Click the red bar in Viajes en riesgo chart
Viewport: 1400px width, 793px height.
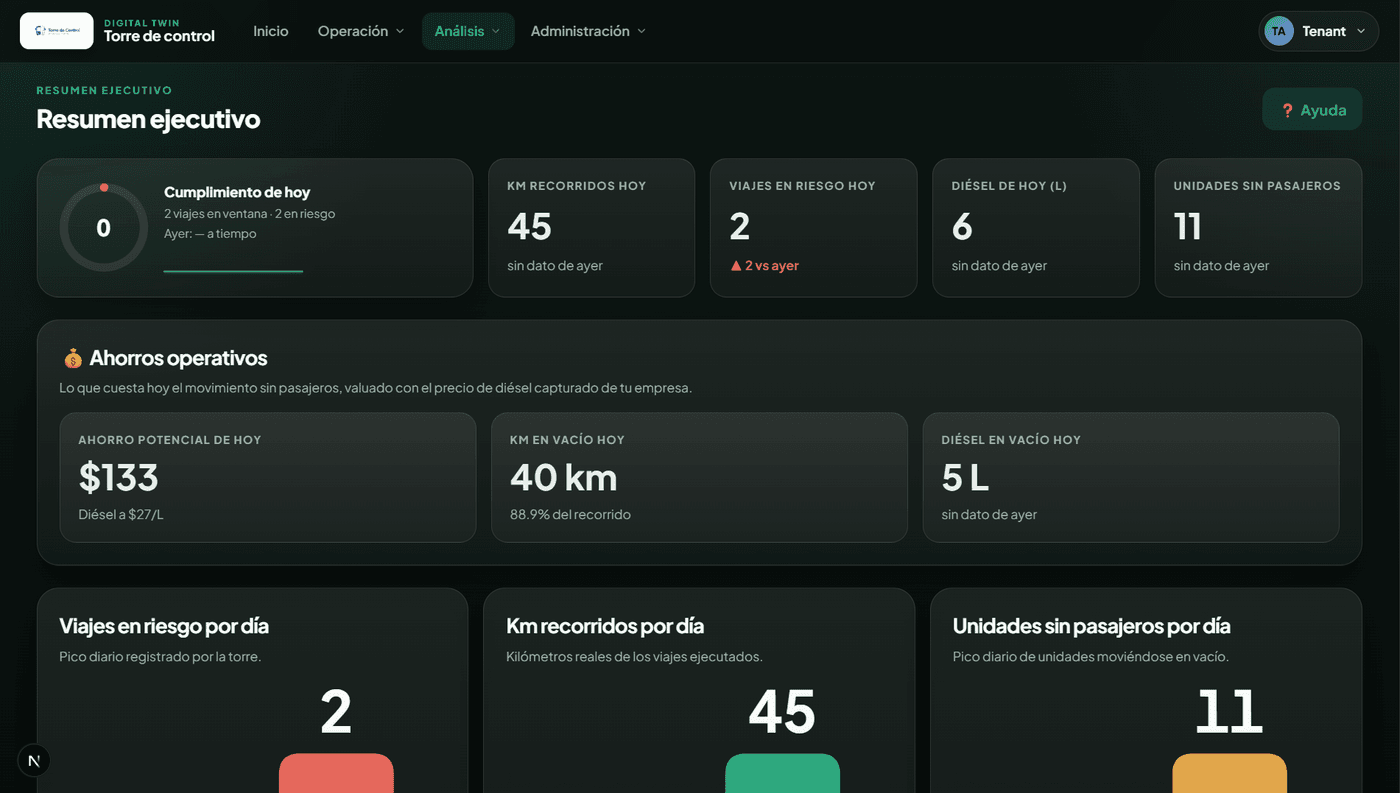click(x=336, y=773)
